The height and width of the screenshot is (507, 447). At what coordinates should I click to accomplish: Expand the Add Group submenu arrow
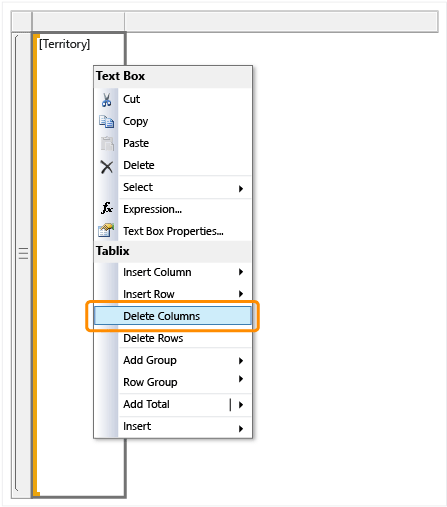tap(241, 361)
